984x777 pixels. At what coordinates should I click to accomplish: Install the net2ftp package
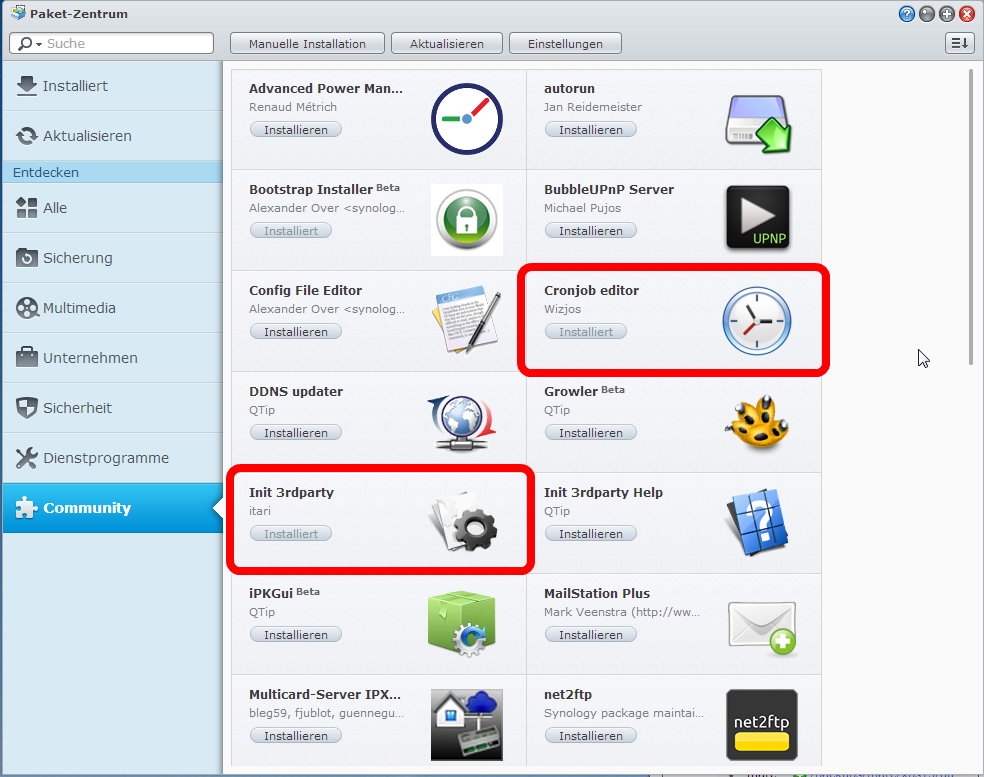tap(591, 736)
